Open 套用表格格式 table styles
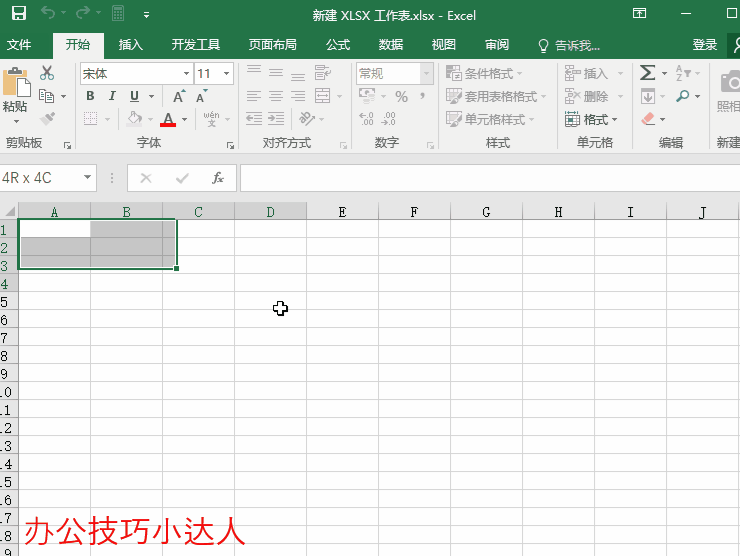Viewport: 740px width, 556px height. [x=496, y=96]
